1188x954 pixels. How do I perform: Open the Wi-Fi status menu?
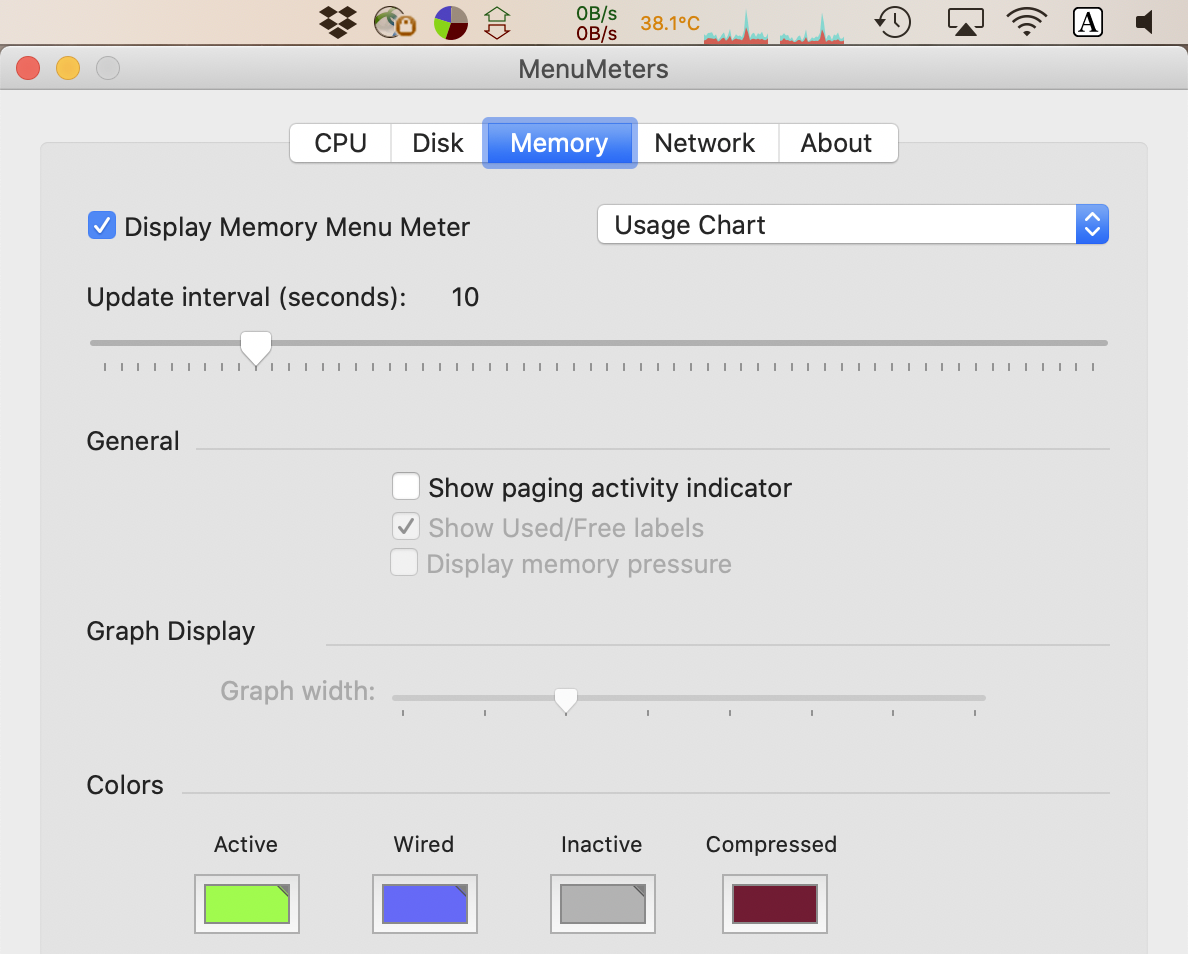1027,22
